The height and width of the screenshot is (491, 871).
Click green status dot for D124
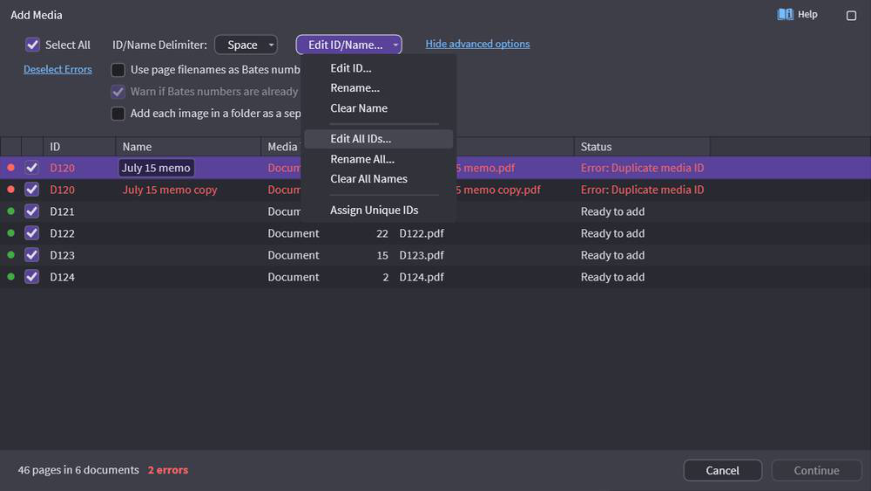click(11, 276)
